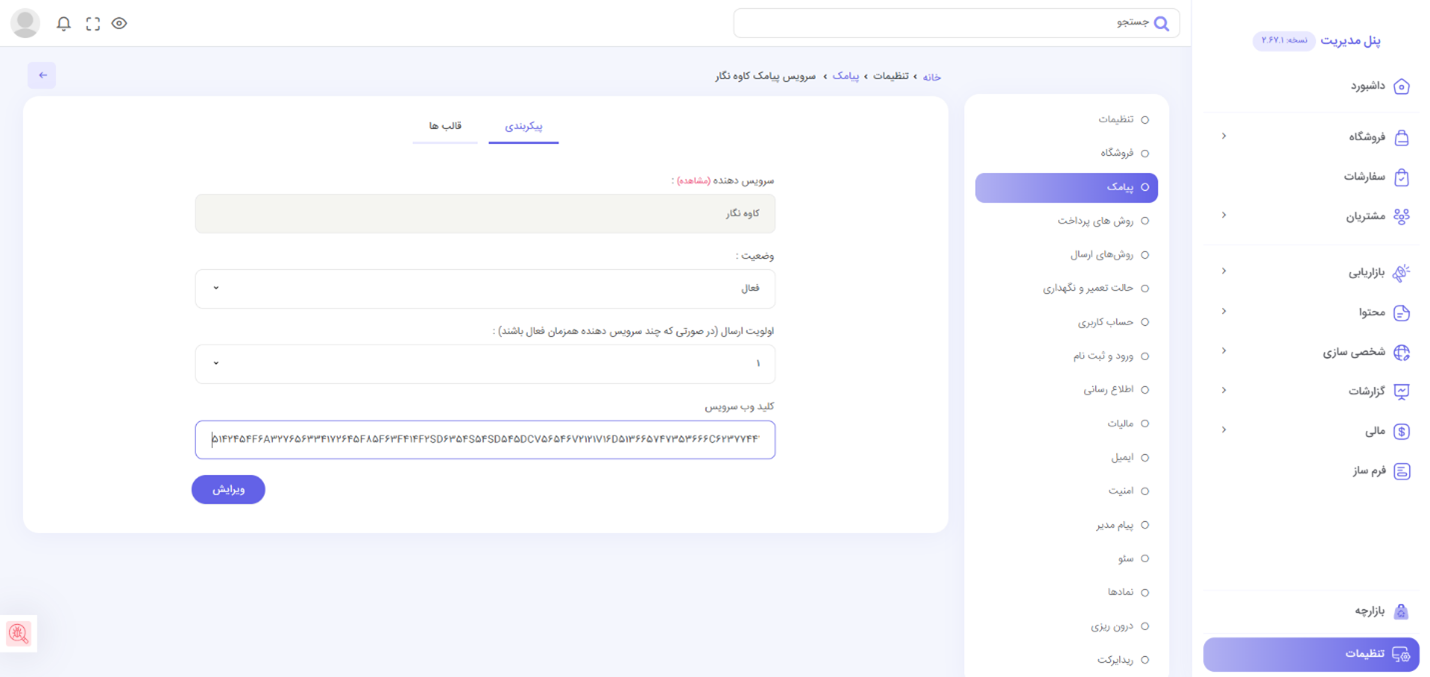Select the پیکربندی tab

(523, 127)
